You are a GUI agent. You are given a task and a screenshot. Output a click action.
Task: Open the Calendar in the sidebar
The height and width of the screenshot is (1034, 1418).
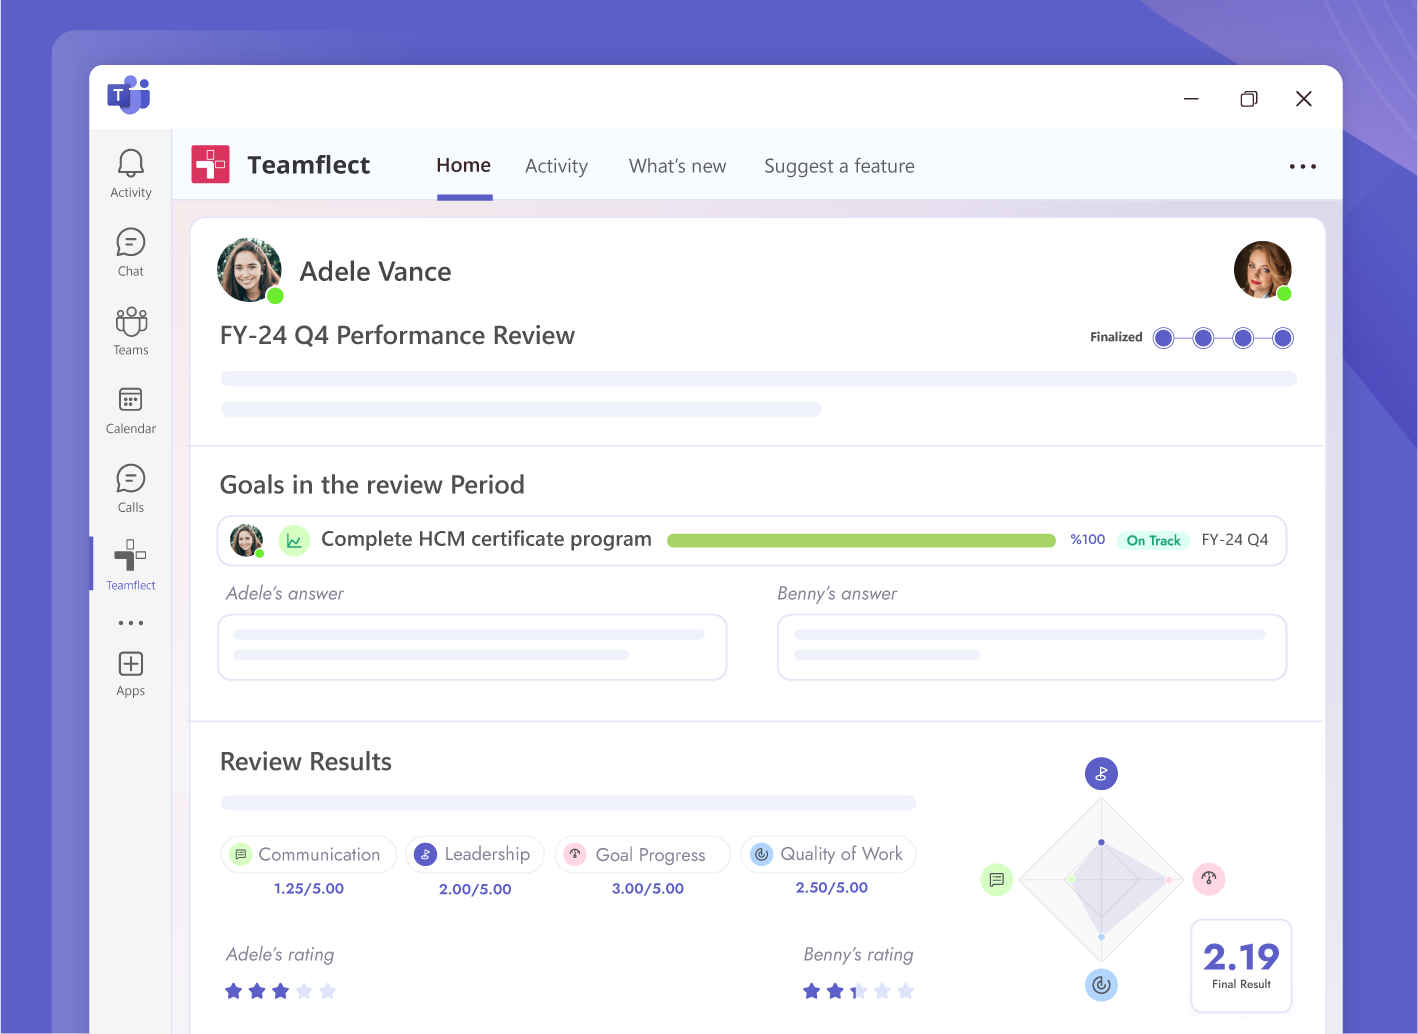[131, 411]
